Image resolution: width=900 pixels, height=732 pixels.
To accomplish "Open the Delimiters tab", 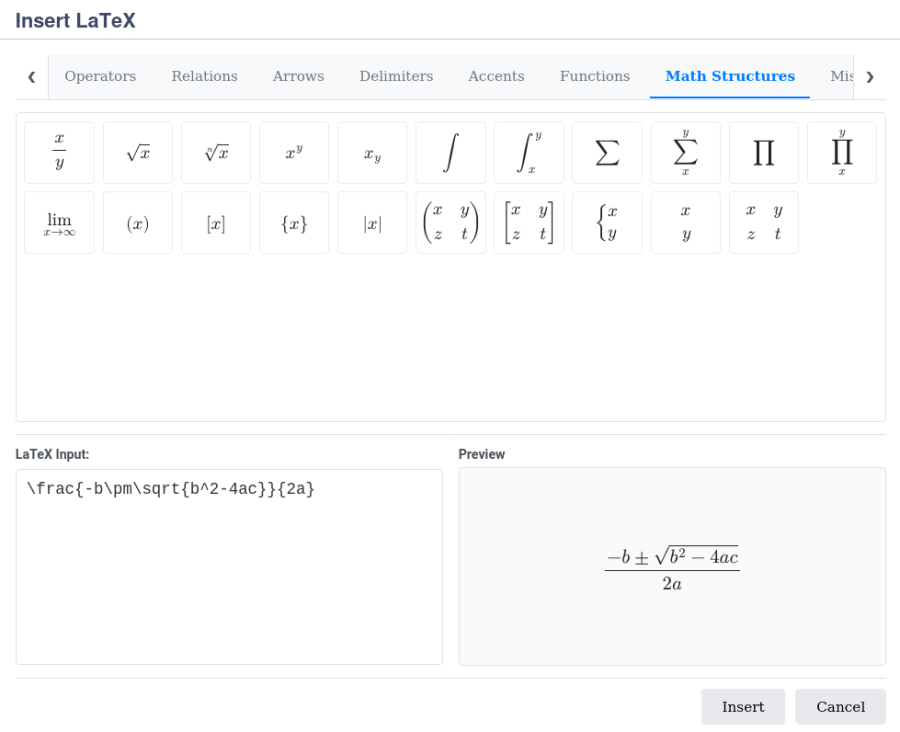I will tap(396, 76).
